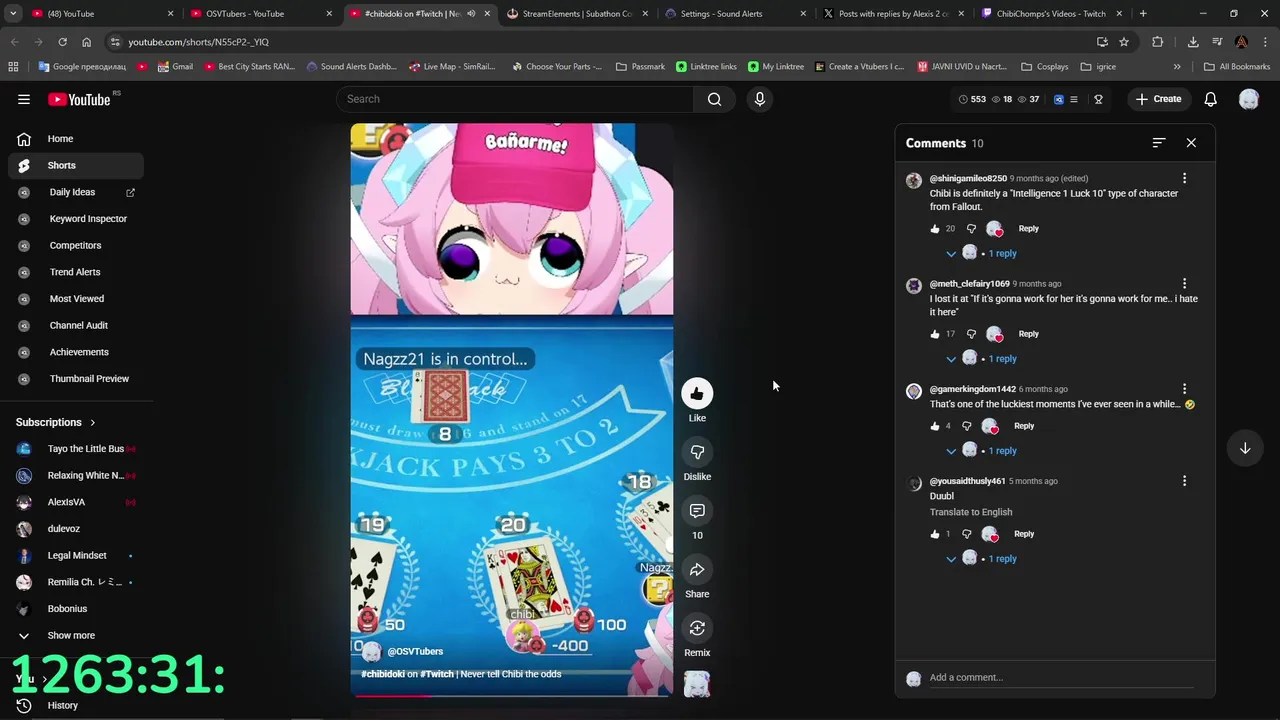
Task: Open options for yousaidthusly461's comment
Action: point(1184,481)
